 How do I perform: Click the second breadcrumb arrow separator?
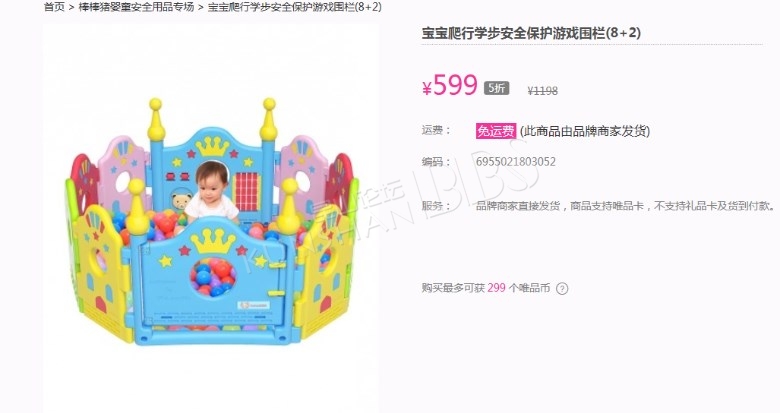click(x=200, y=7)
